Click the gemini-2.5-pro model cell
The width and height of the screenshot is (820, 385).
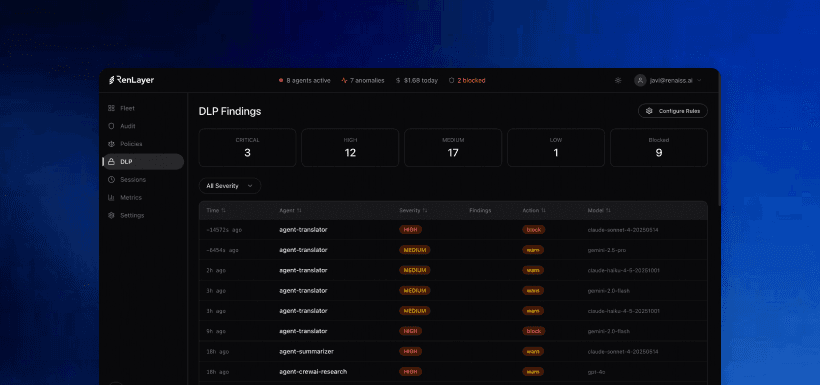click(607, 250)
